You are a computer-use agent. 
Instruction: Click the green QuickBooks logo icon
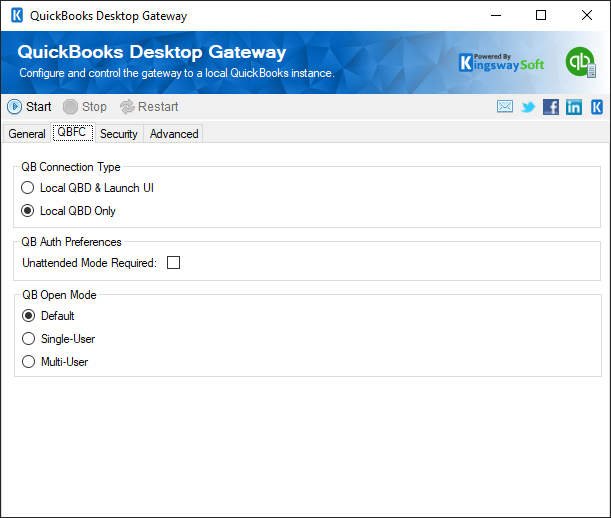coord(581,62)
